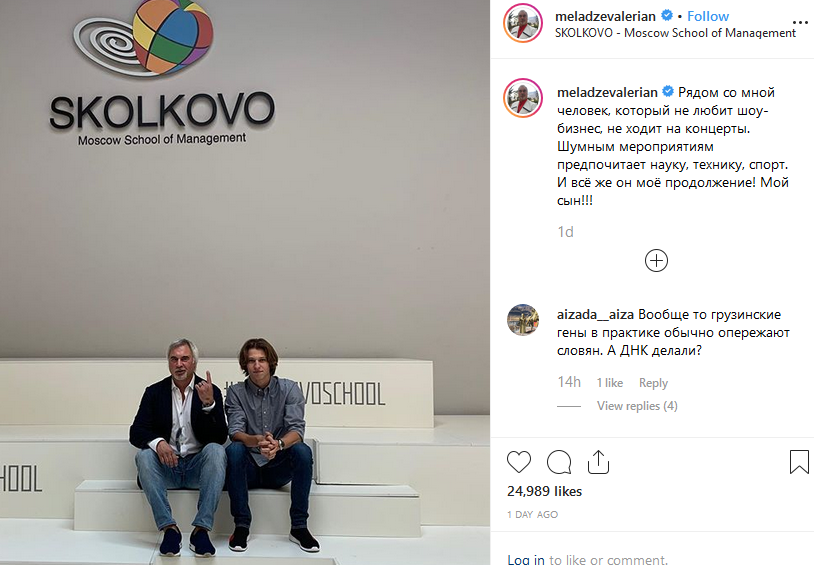Load more comments with the plus circle icon

pyautogui.click(x=656, y=260)
